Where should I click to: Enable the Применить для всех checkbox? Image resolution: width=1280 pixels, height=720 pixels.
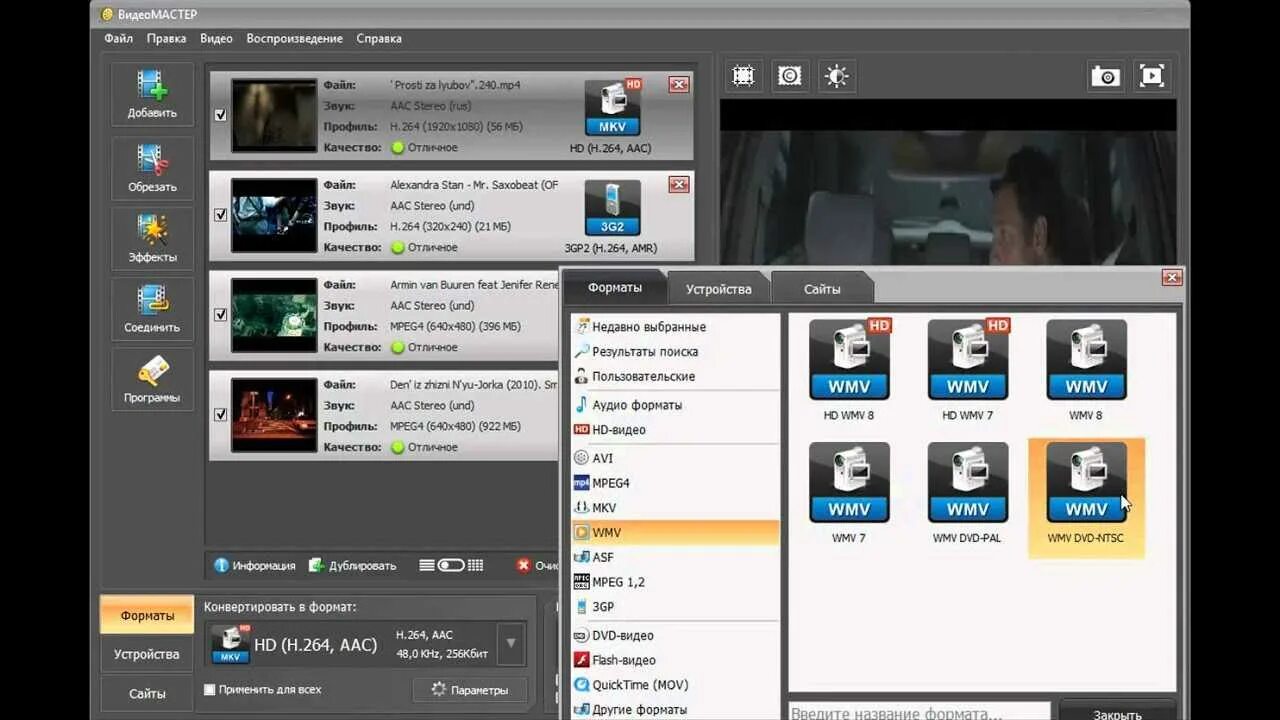coord(209,689)
